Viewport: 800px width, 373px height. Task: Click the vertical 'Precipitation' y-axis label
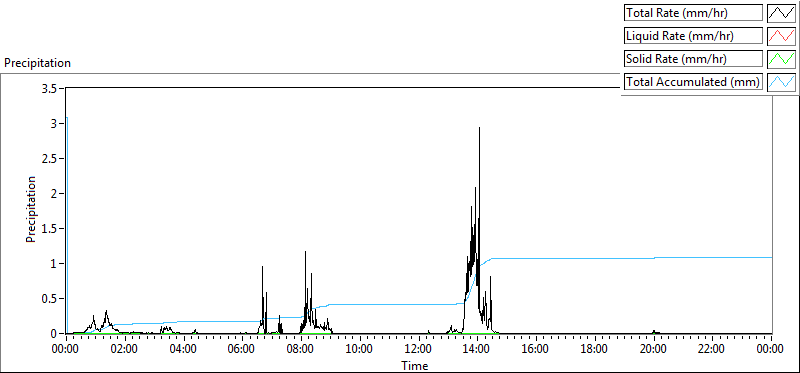point(31,209)
